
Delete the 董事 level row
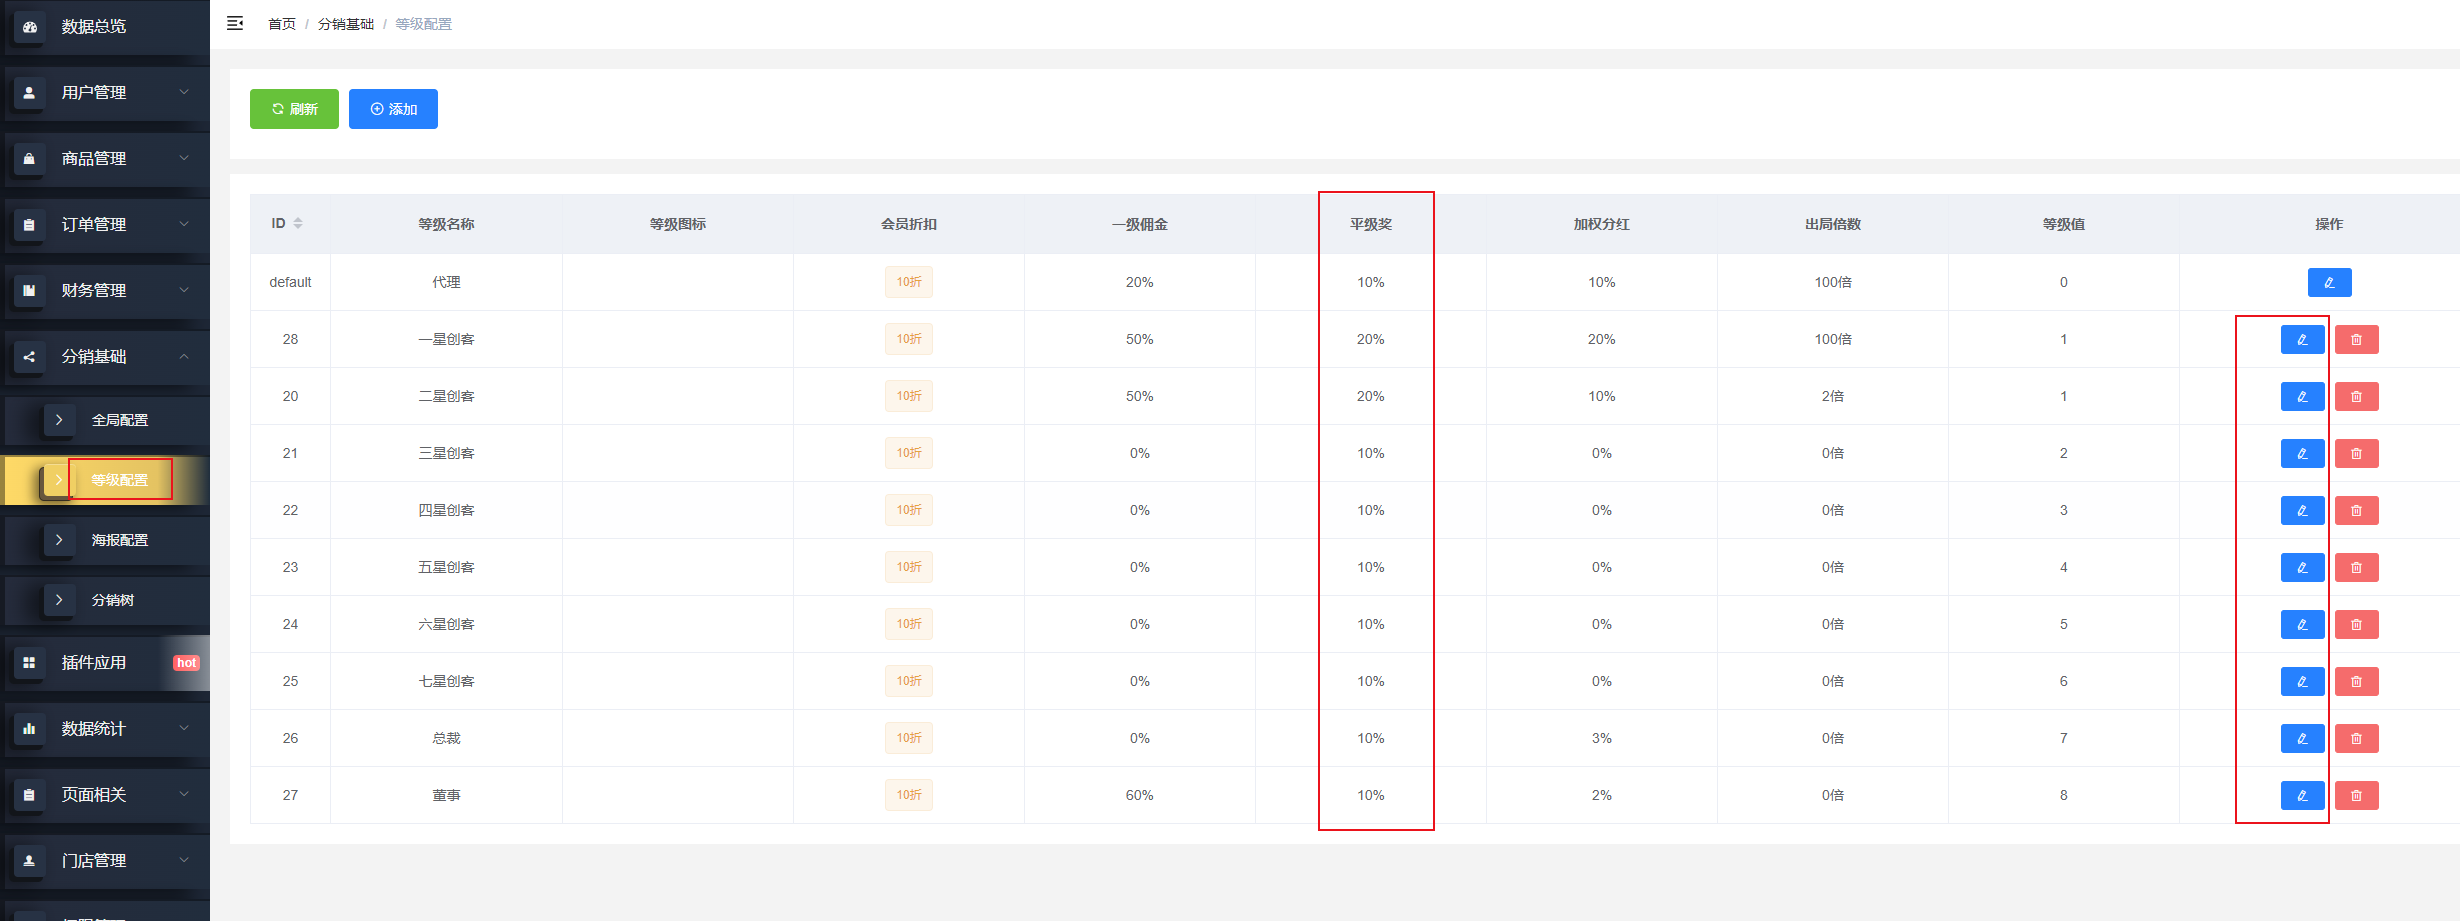tap(2356, 796)
